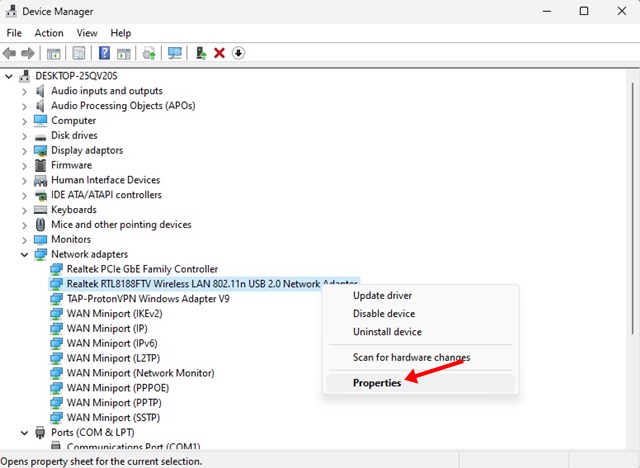Image resolution: width=640 pixels, height=468 pixels.
Task: Click the blue Help toolbar icon
Action: tap(104, 53)
